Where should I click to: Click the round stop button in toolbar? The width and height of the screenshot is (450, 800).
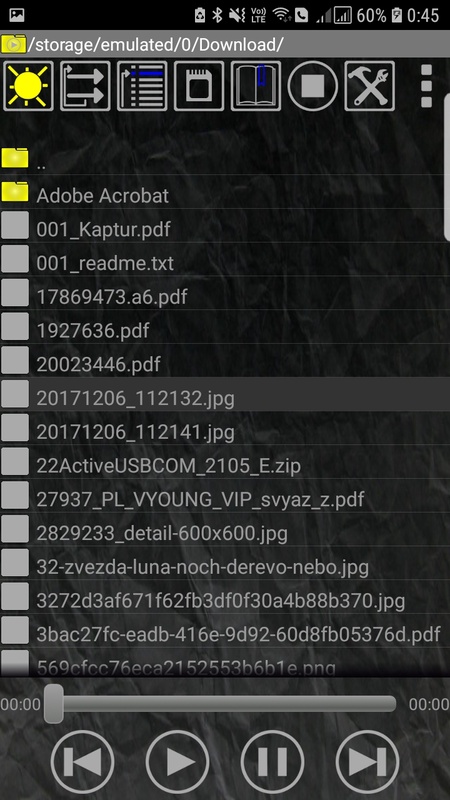313,86
